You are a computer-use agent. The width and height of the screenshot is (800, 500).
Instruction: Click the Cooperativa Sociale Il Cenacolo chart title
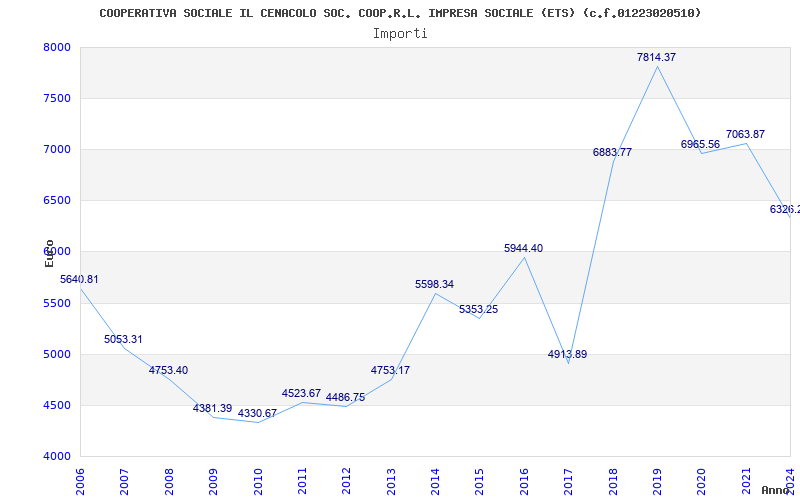(400, 13)
